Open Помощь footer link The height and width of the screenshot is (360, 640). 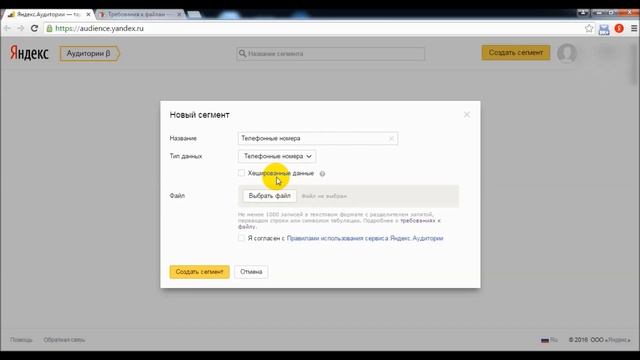21,340
